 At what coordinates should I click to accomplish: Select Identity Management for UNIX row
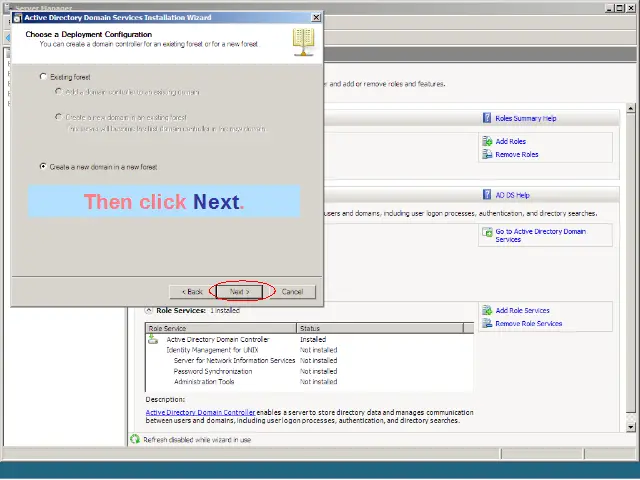pyautogui.click(x=309, y=350)
